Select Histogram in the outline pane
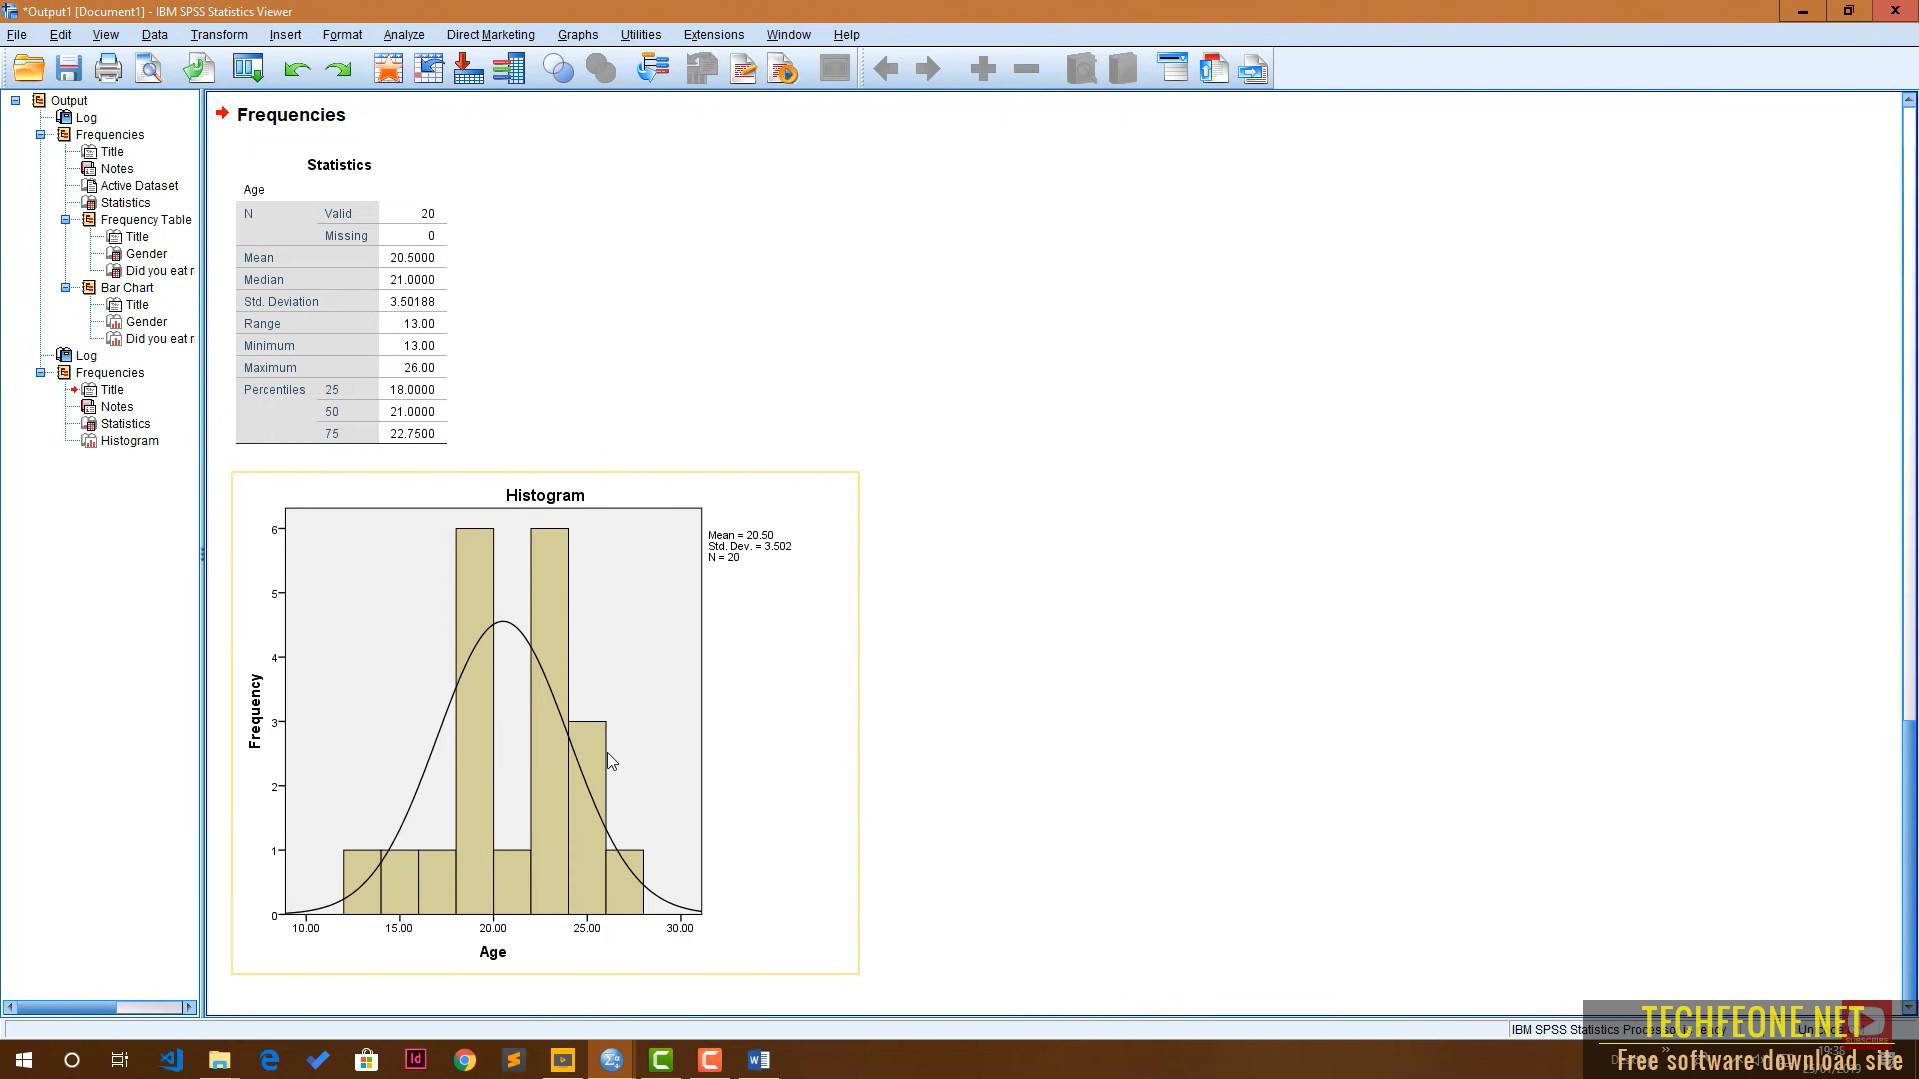 (x=129, y=440)
